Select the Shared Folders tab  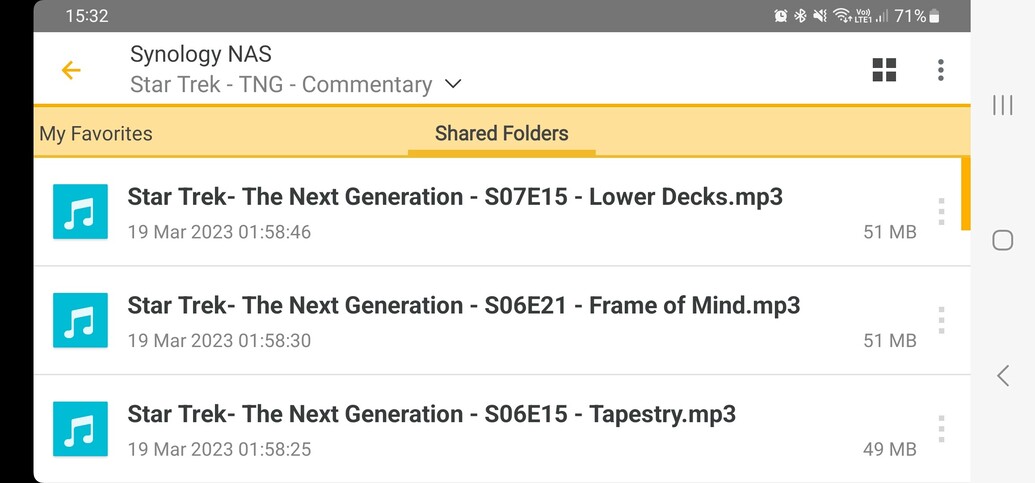pos(501,133)
